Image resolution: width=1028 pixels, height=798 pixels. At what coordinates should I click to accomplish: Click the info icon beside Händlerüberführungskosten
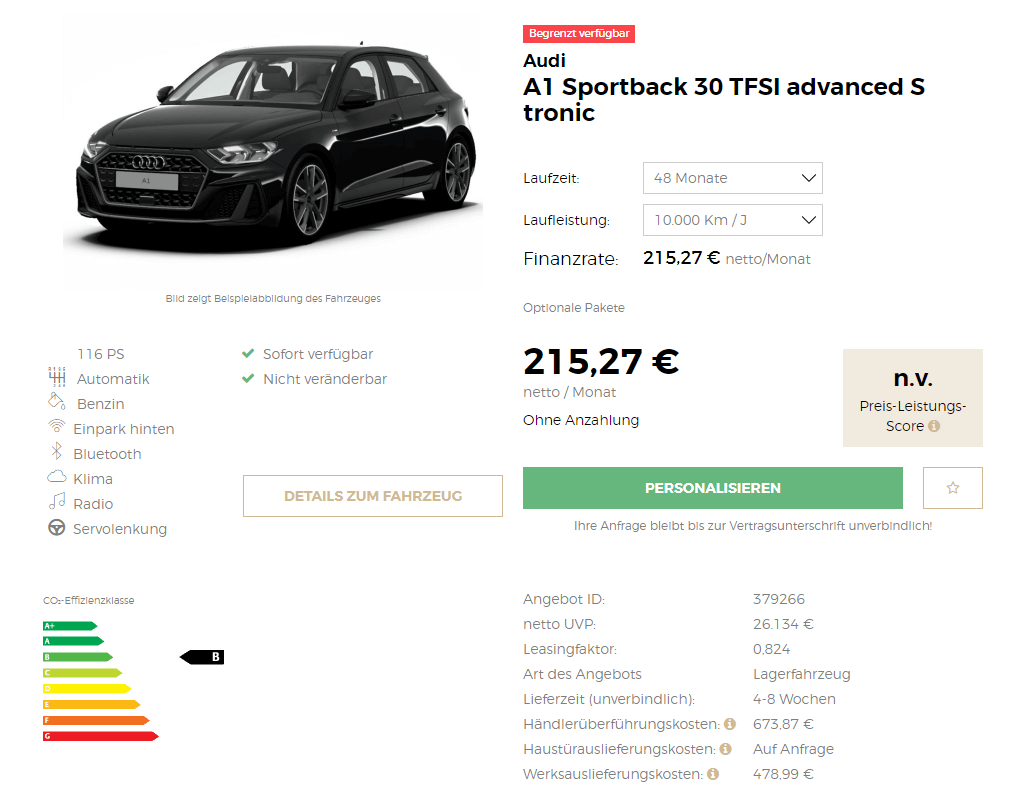coord(730,724)
